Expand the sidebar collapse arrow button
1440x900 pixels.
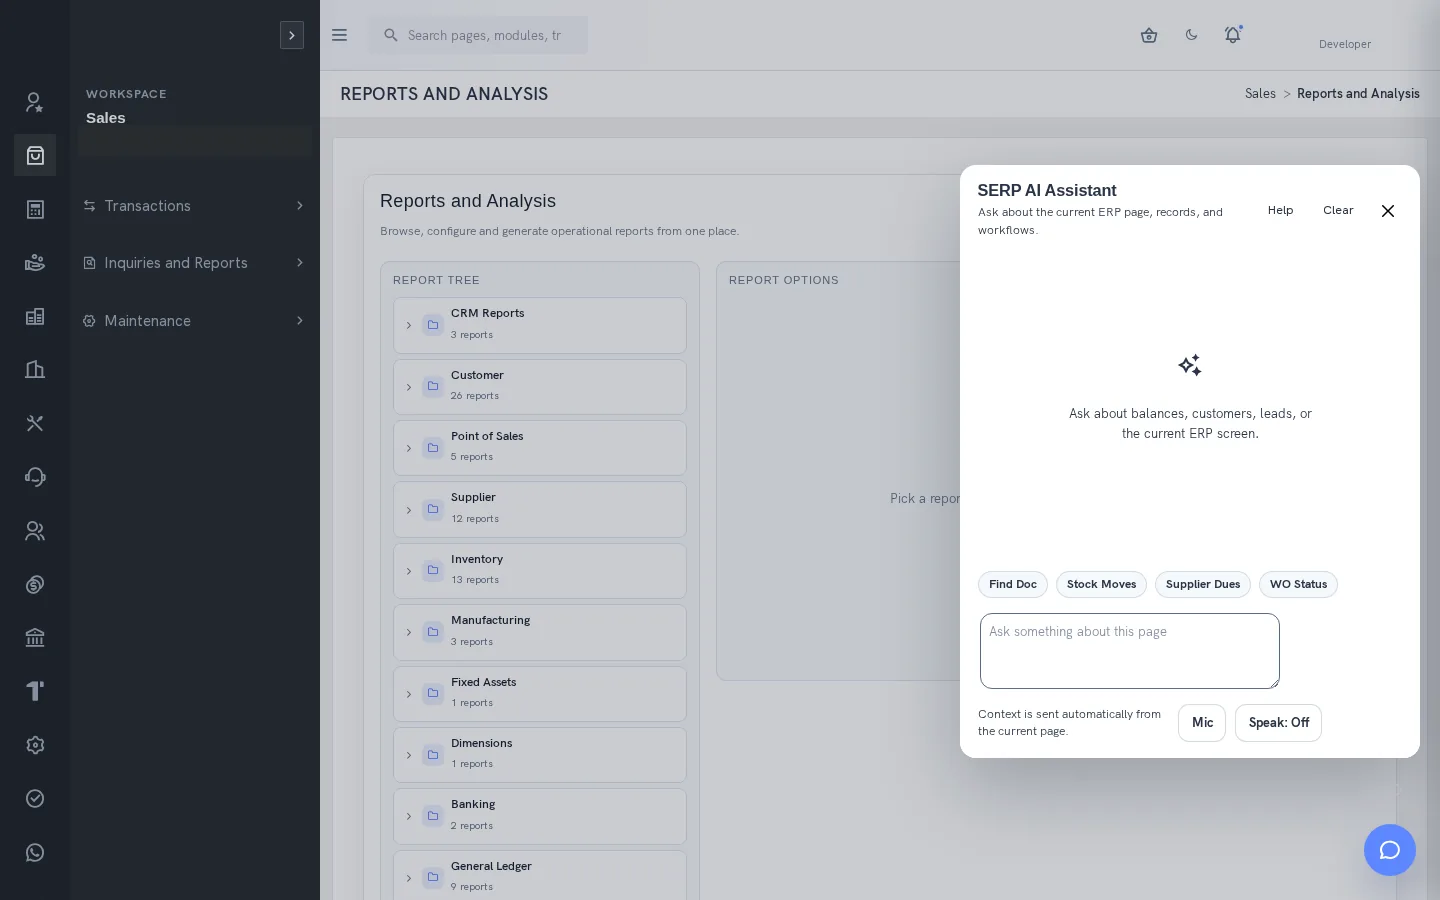tap(292, 35)
